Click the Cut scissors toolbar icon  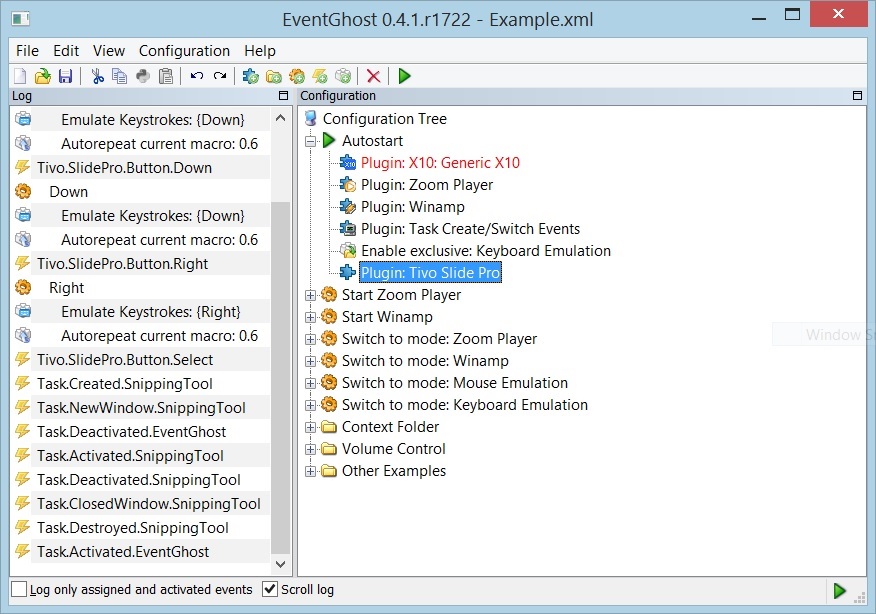pos(97,76)
